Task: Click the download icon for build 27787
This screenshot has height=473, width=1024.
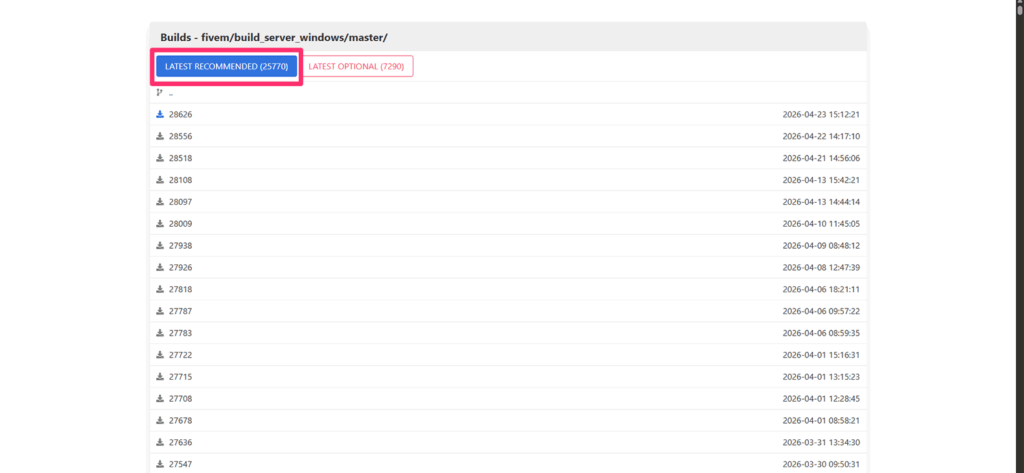Action: [160, 311]
